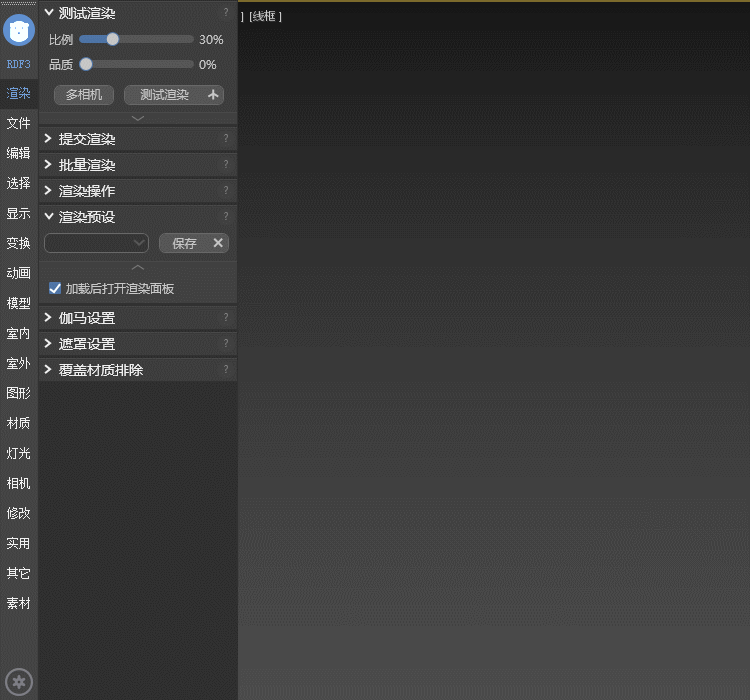Open the 其它 sidebar tab
The image size is (750, 700).
click(19, 573)
